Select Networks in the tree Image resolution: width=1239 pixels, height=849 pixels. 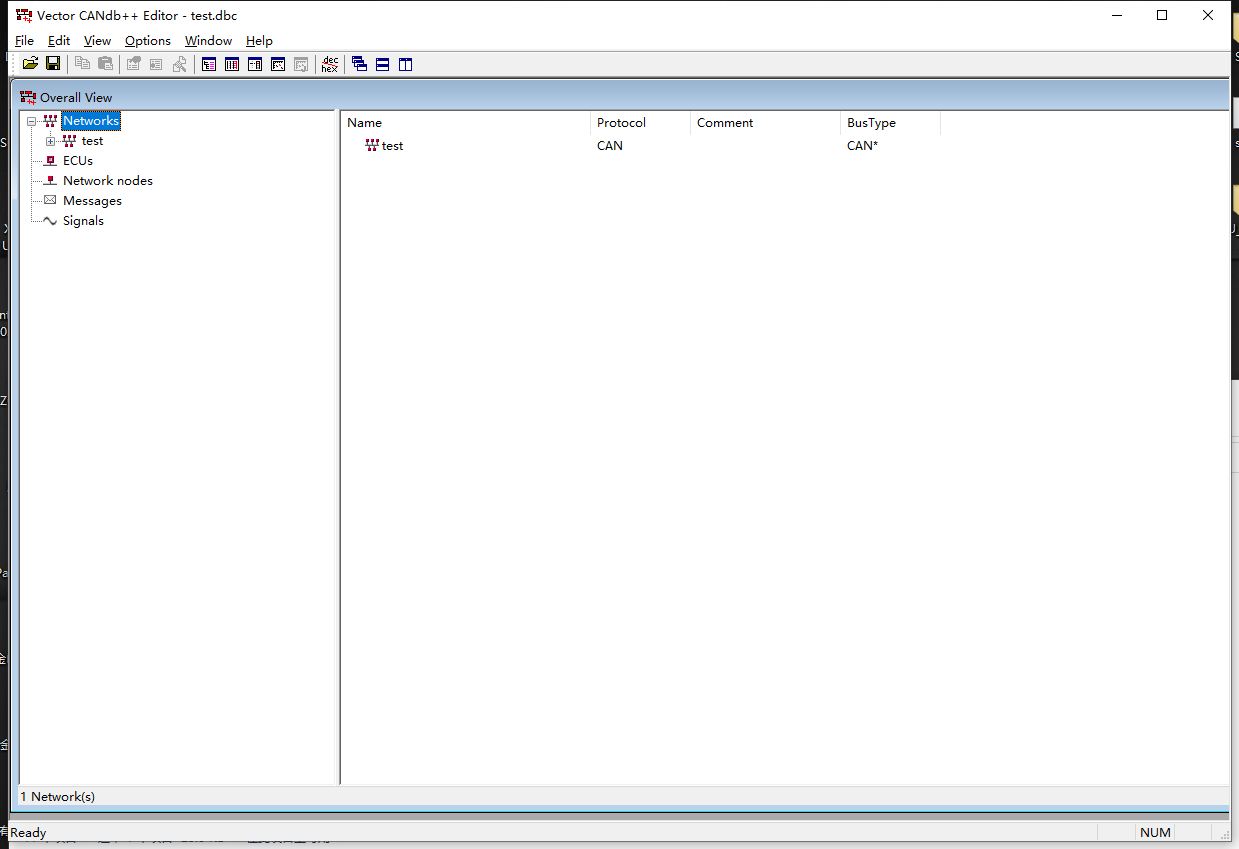tap(91, 121)
